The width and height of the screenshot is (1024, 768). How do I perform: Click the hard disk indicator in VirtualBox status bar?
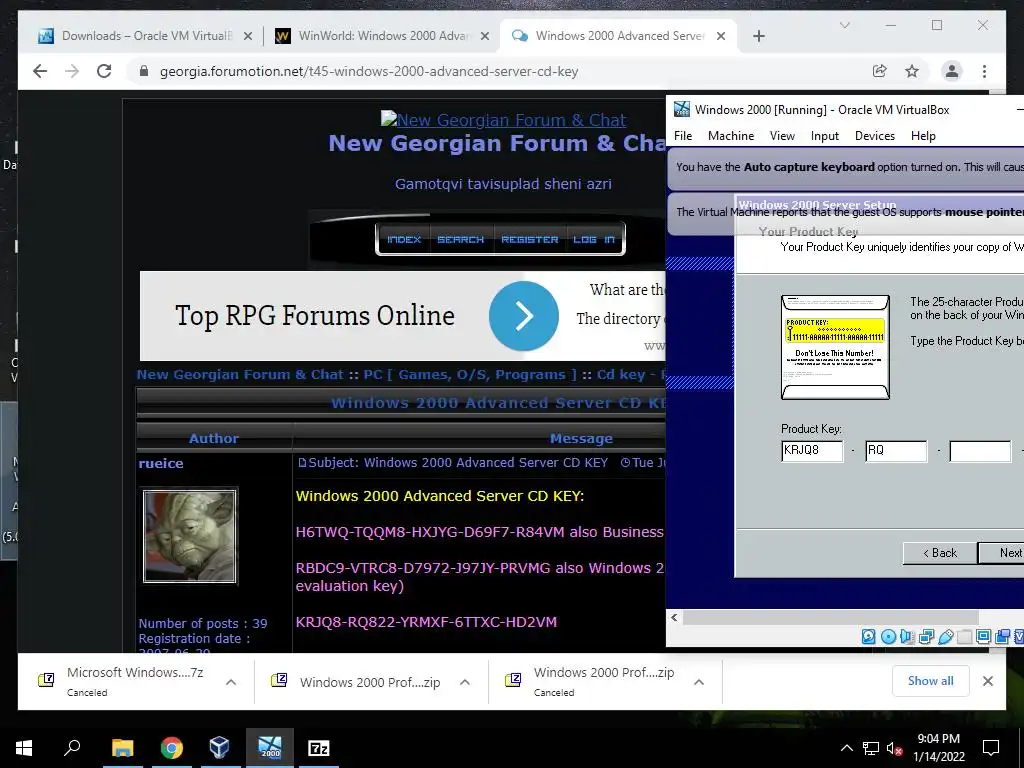click(x=869, y=636)
